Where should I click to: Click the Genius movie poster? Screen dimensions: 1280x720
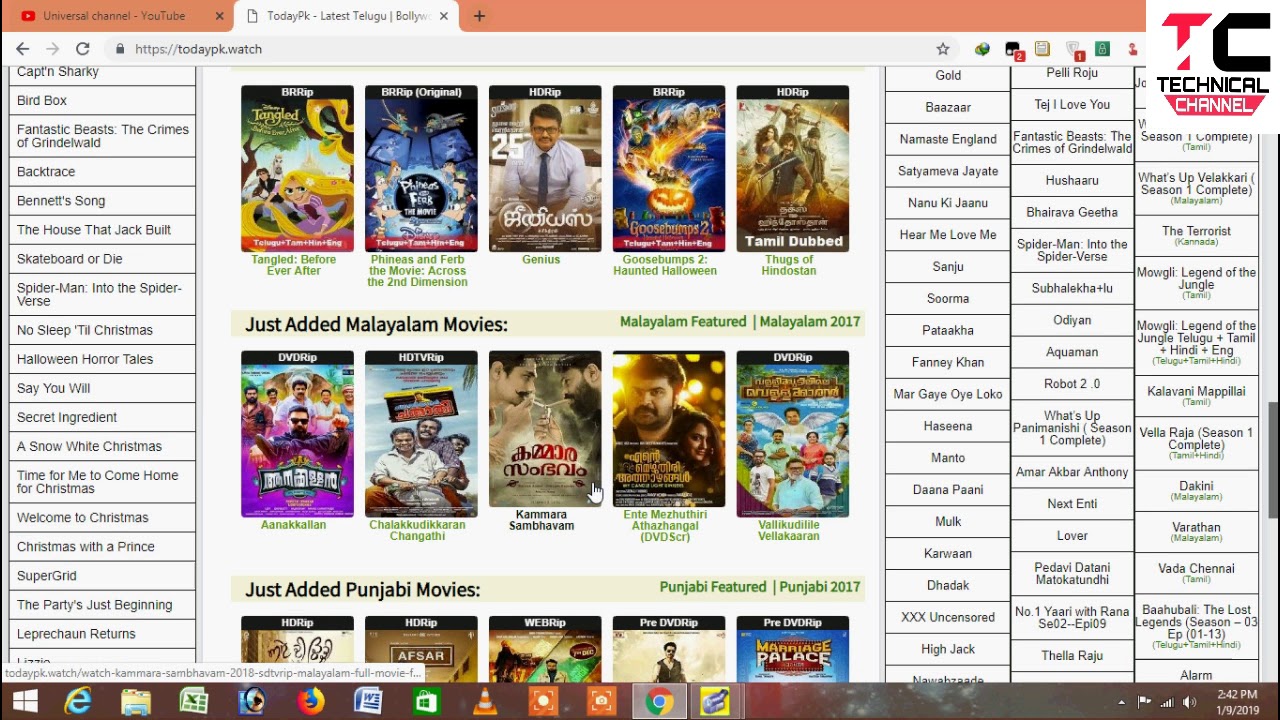click(545, 169)
